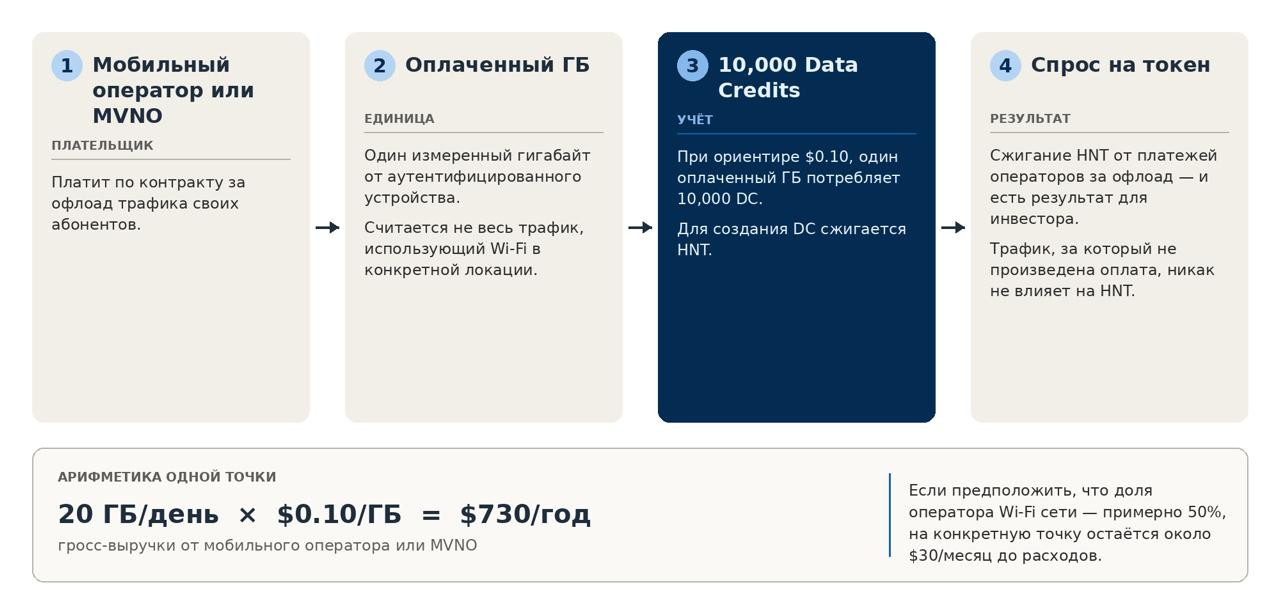Click the step 1 number badge
Image resolution: width=1280 pixels, height=614 pixels.
pos(67,66)
